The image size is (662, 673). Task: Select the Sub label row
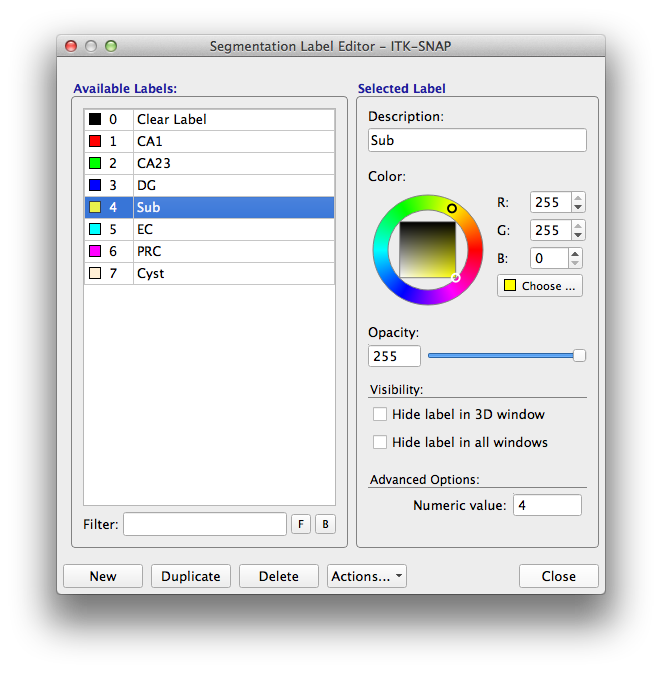click(210, 207)
